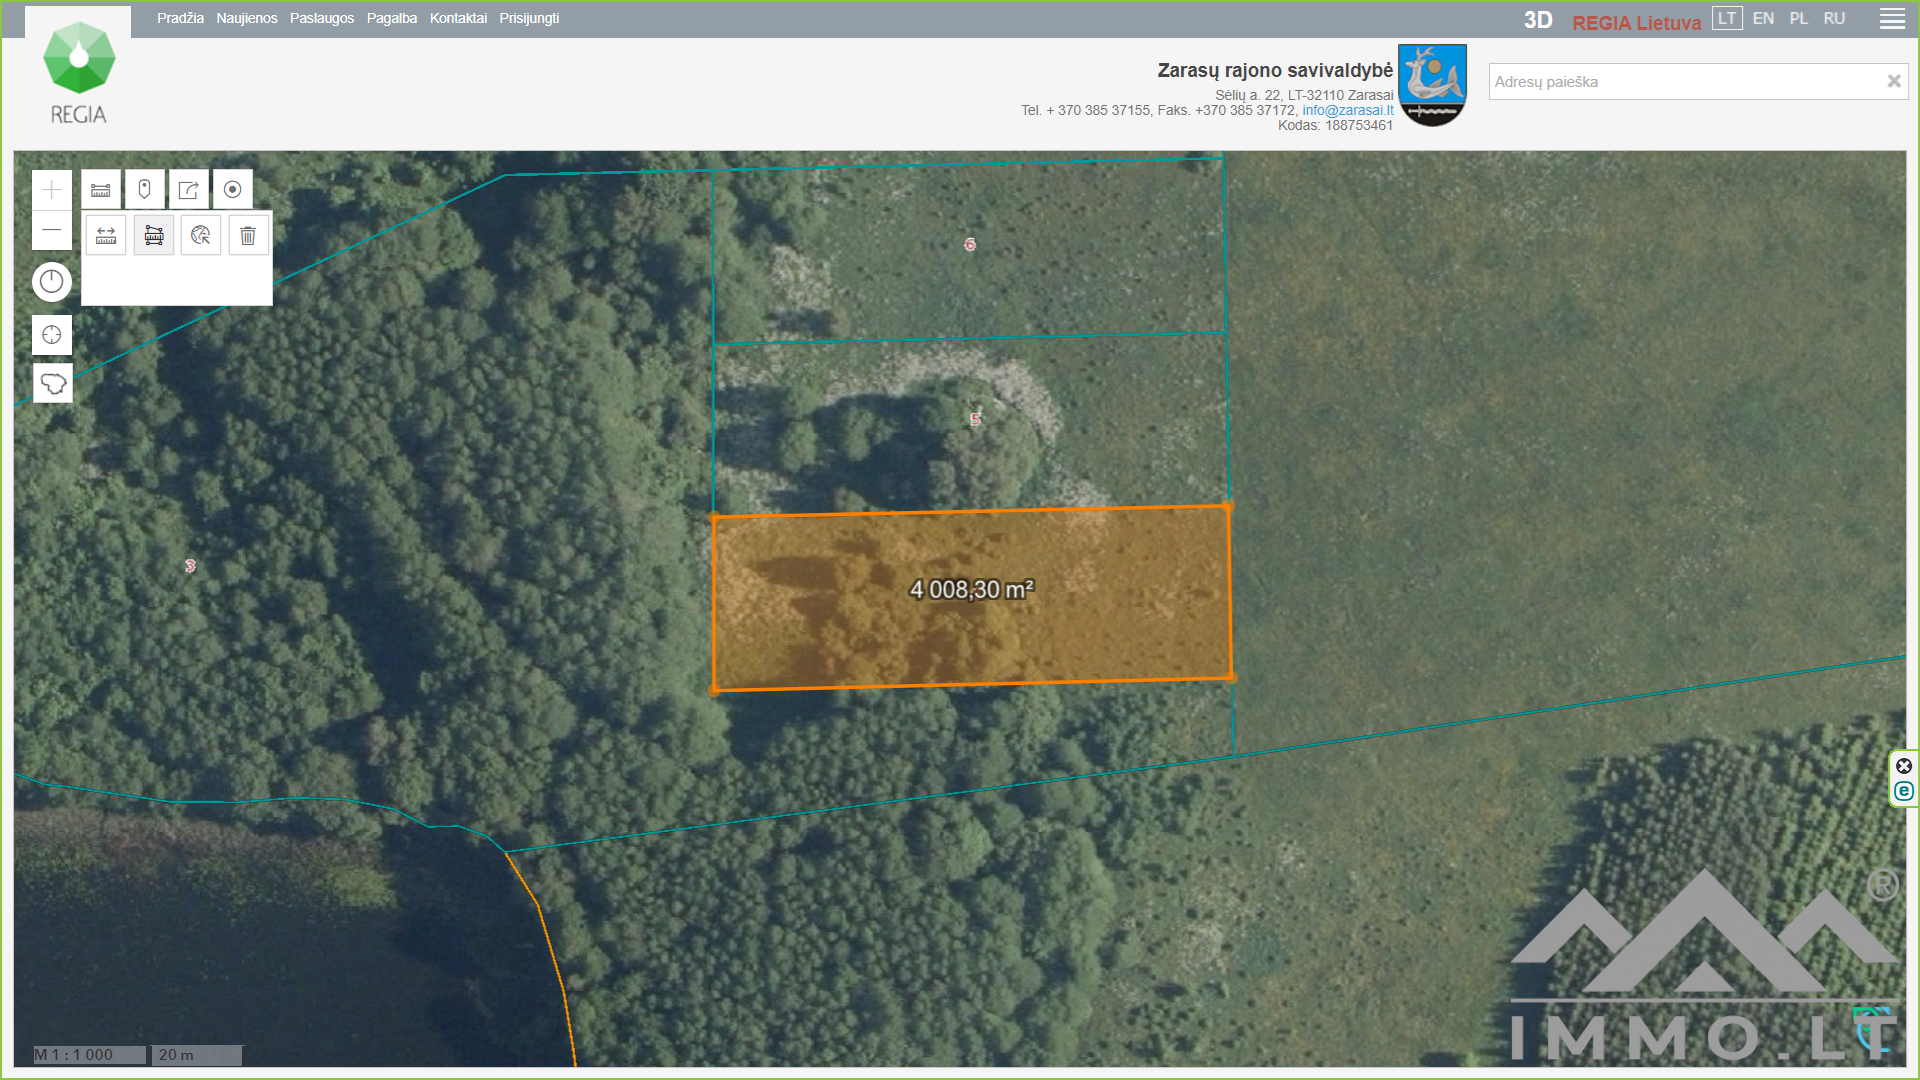Select the map marker pin tool
This screenshot has width=1920, height=1080.
tap(145, 190)
